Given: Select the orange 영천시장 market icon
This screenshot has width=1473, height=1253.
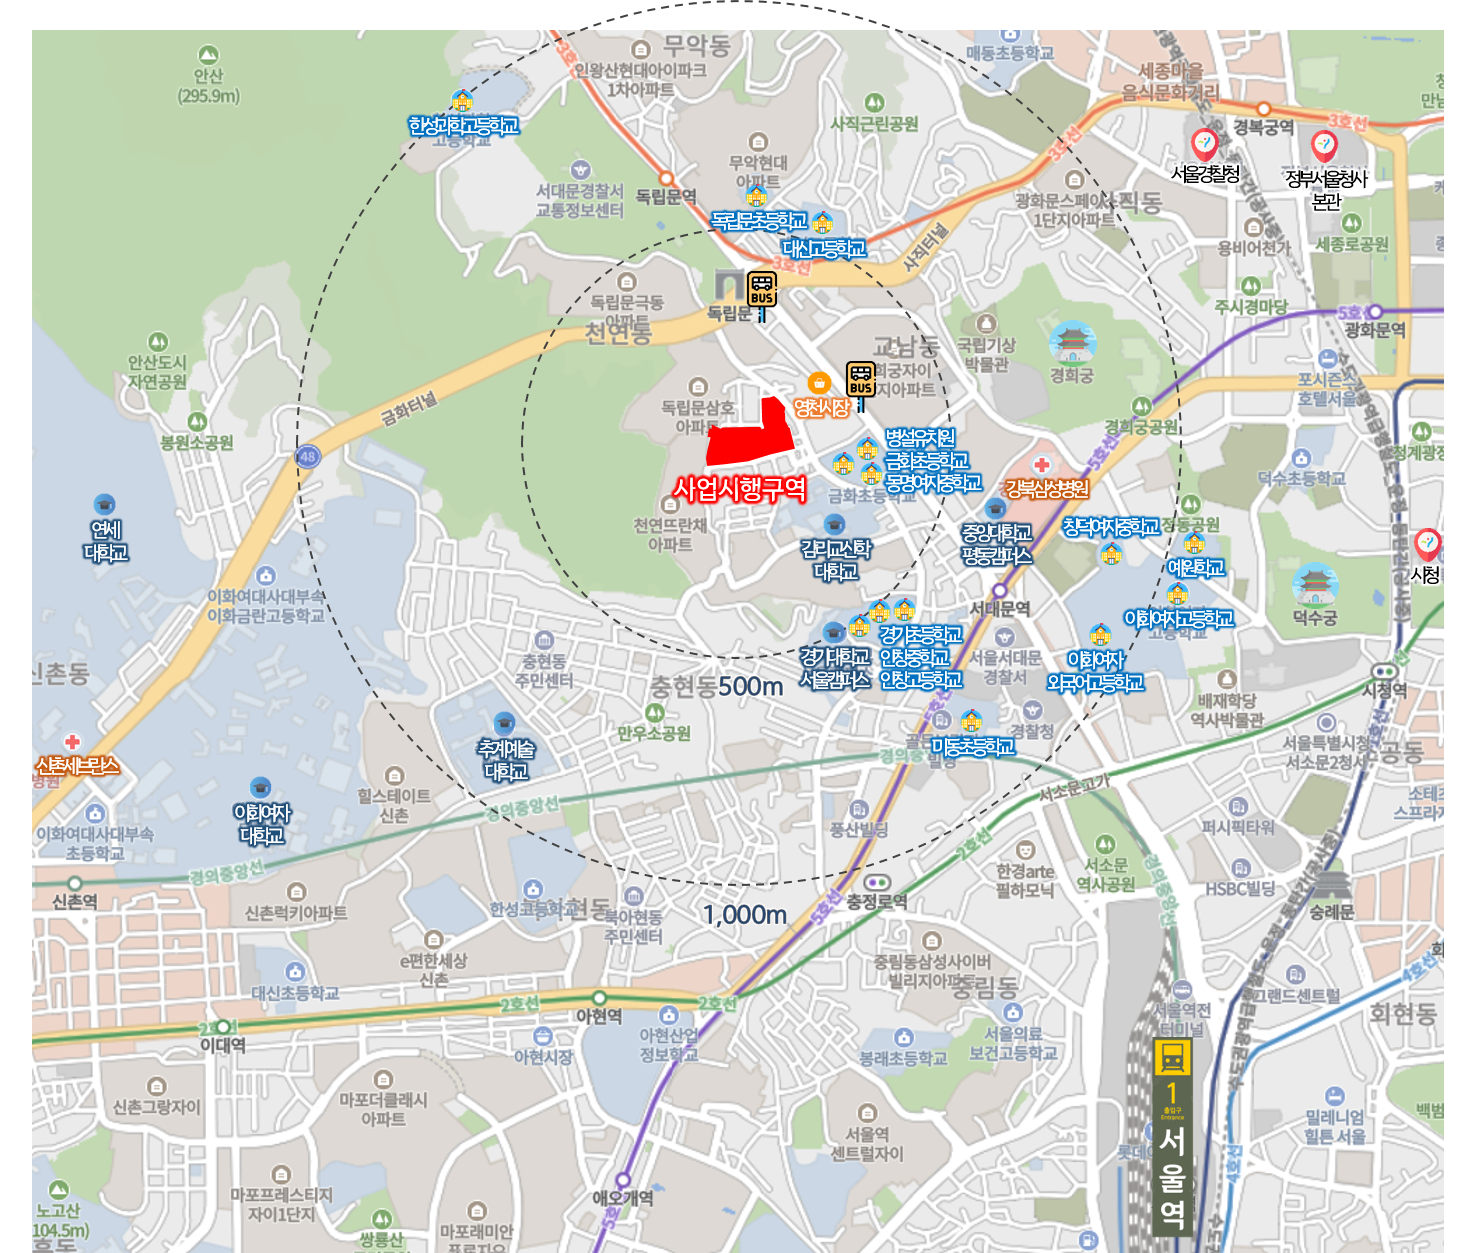Looking at the screenshot, I should pos(819,383).
